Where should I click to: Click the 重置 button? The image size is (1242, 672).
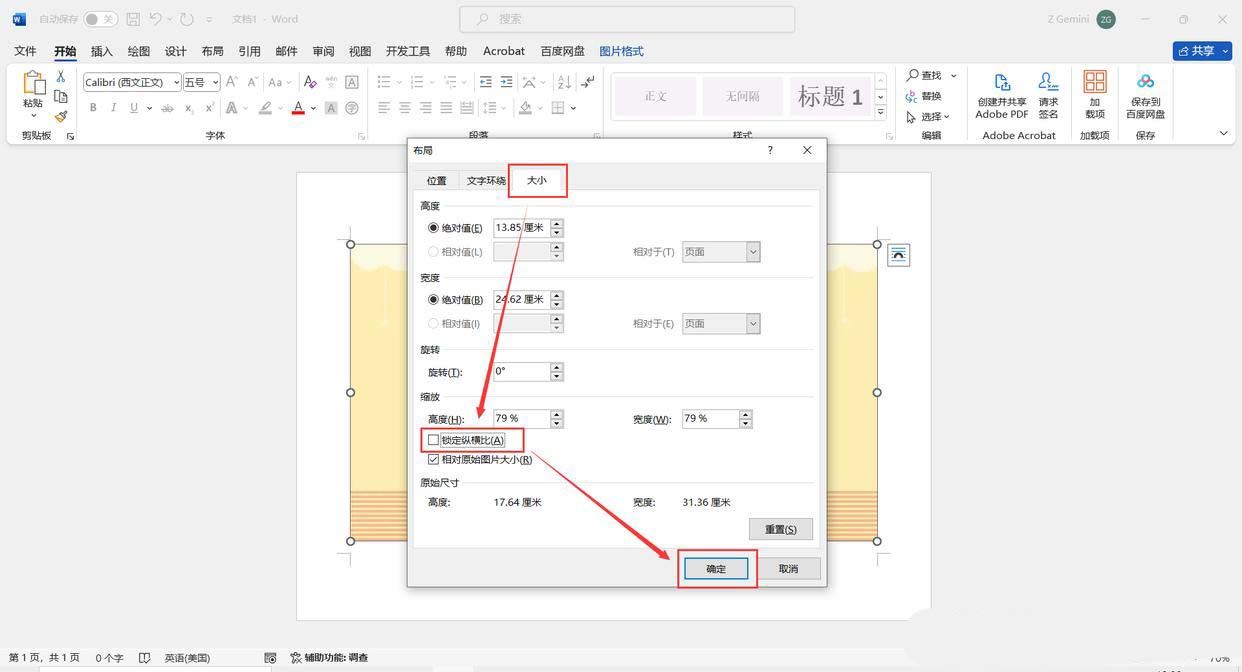780,528
